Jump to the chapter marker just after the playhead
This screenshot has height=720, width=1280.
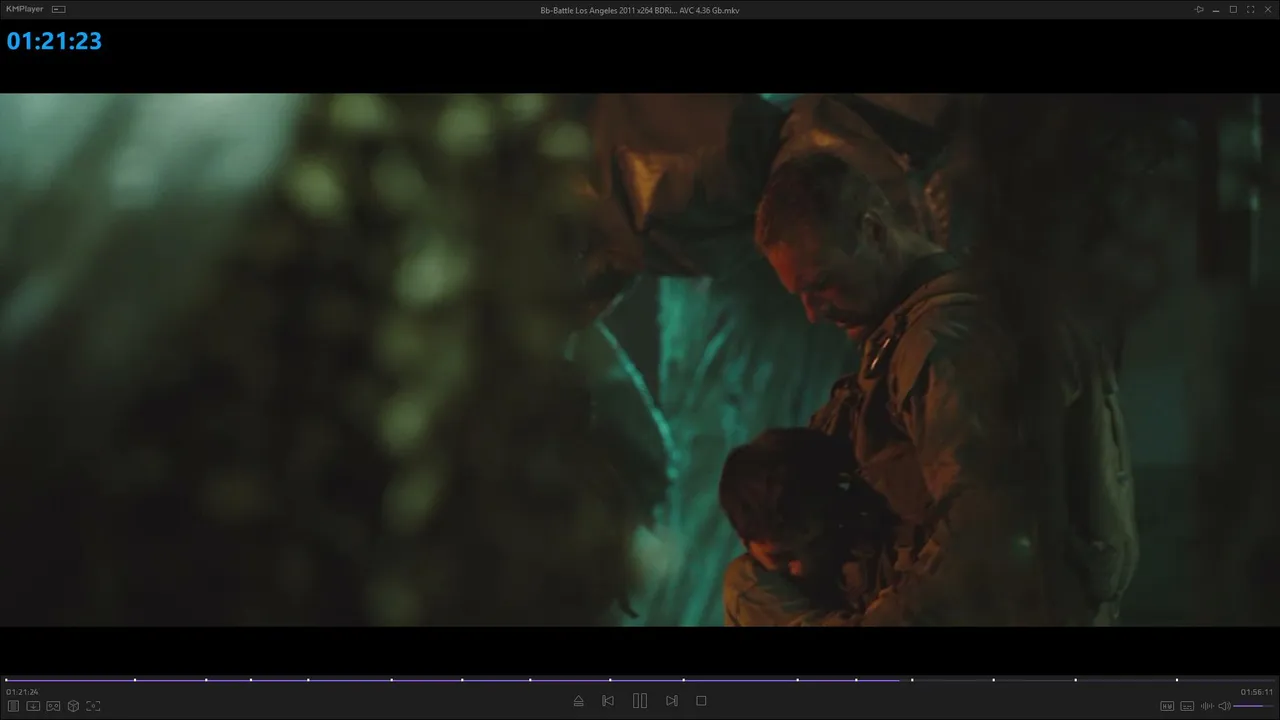click(912, 680)
